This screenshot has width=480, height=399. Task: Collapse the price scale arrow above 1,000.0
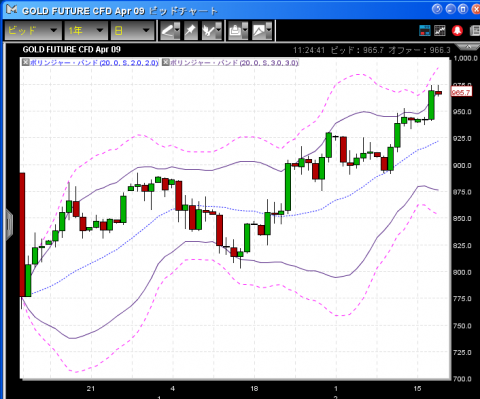468,46
